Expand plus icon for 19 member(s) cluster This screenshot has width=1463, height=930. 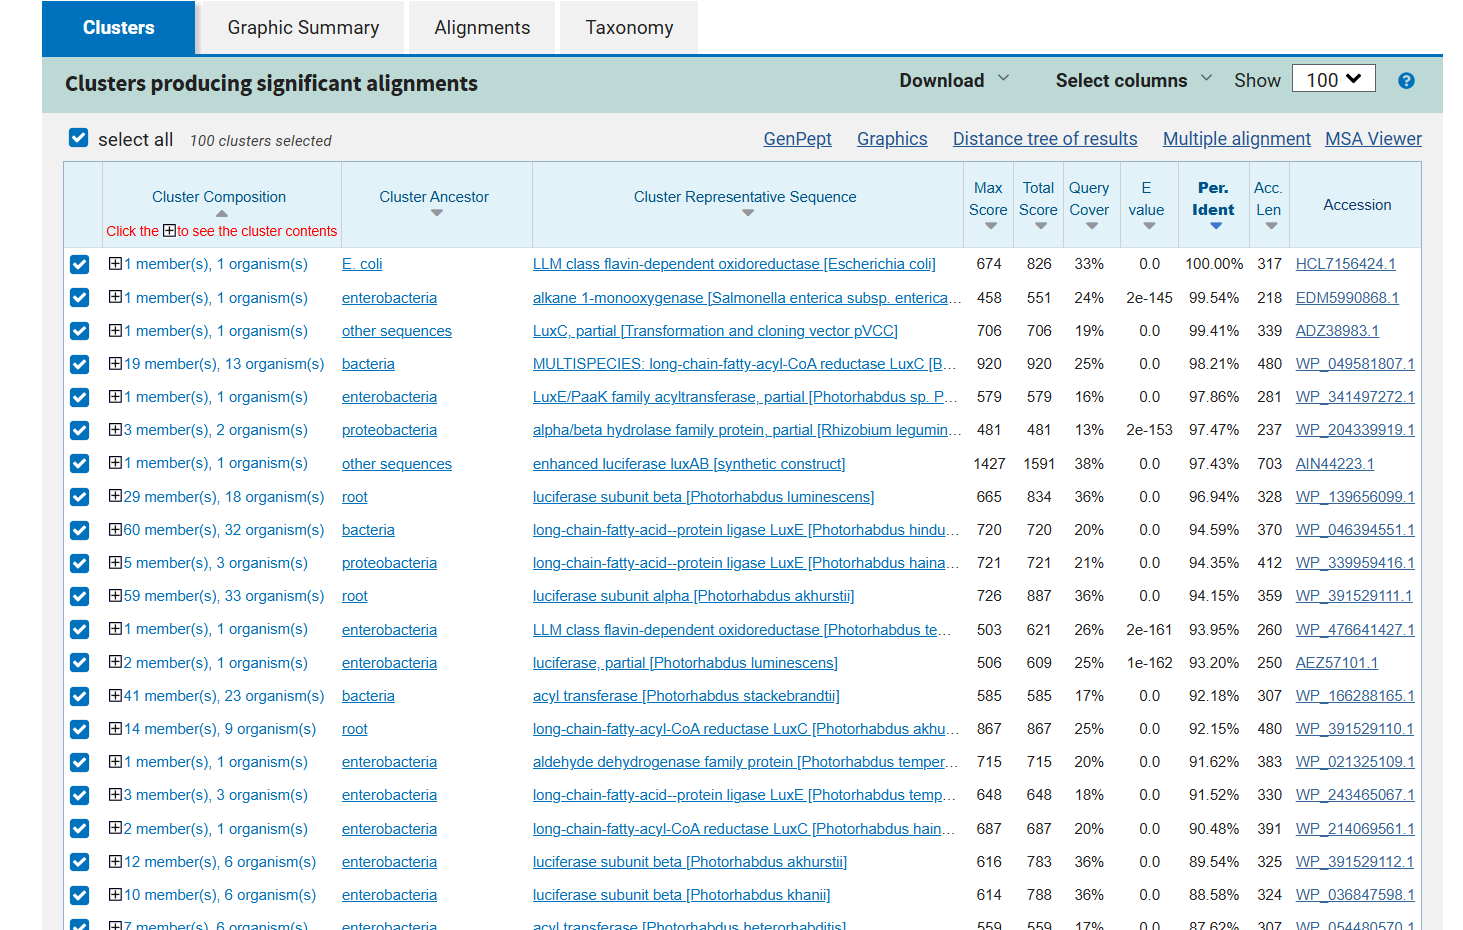115,363
